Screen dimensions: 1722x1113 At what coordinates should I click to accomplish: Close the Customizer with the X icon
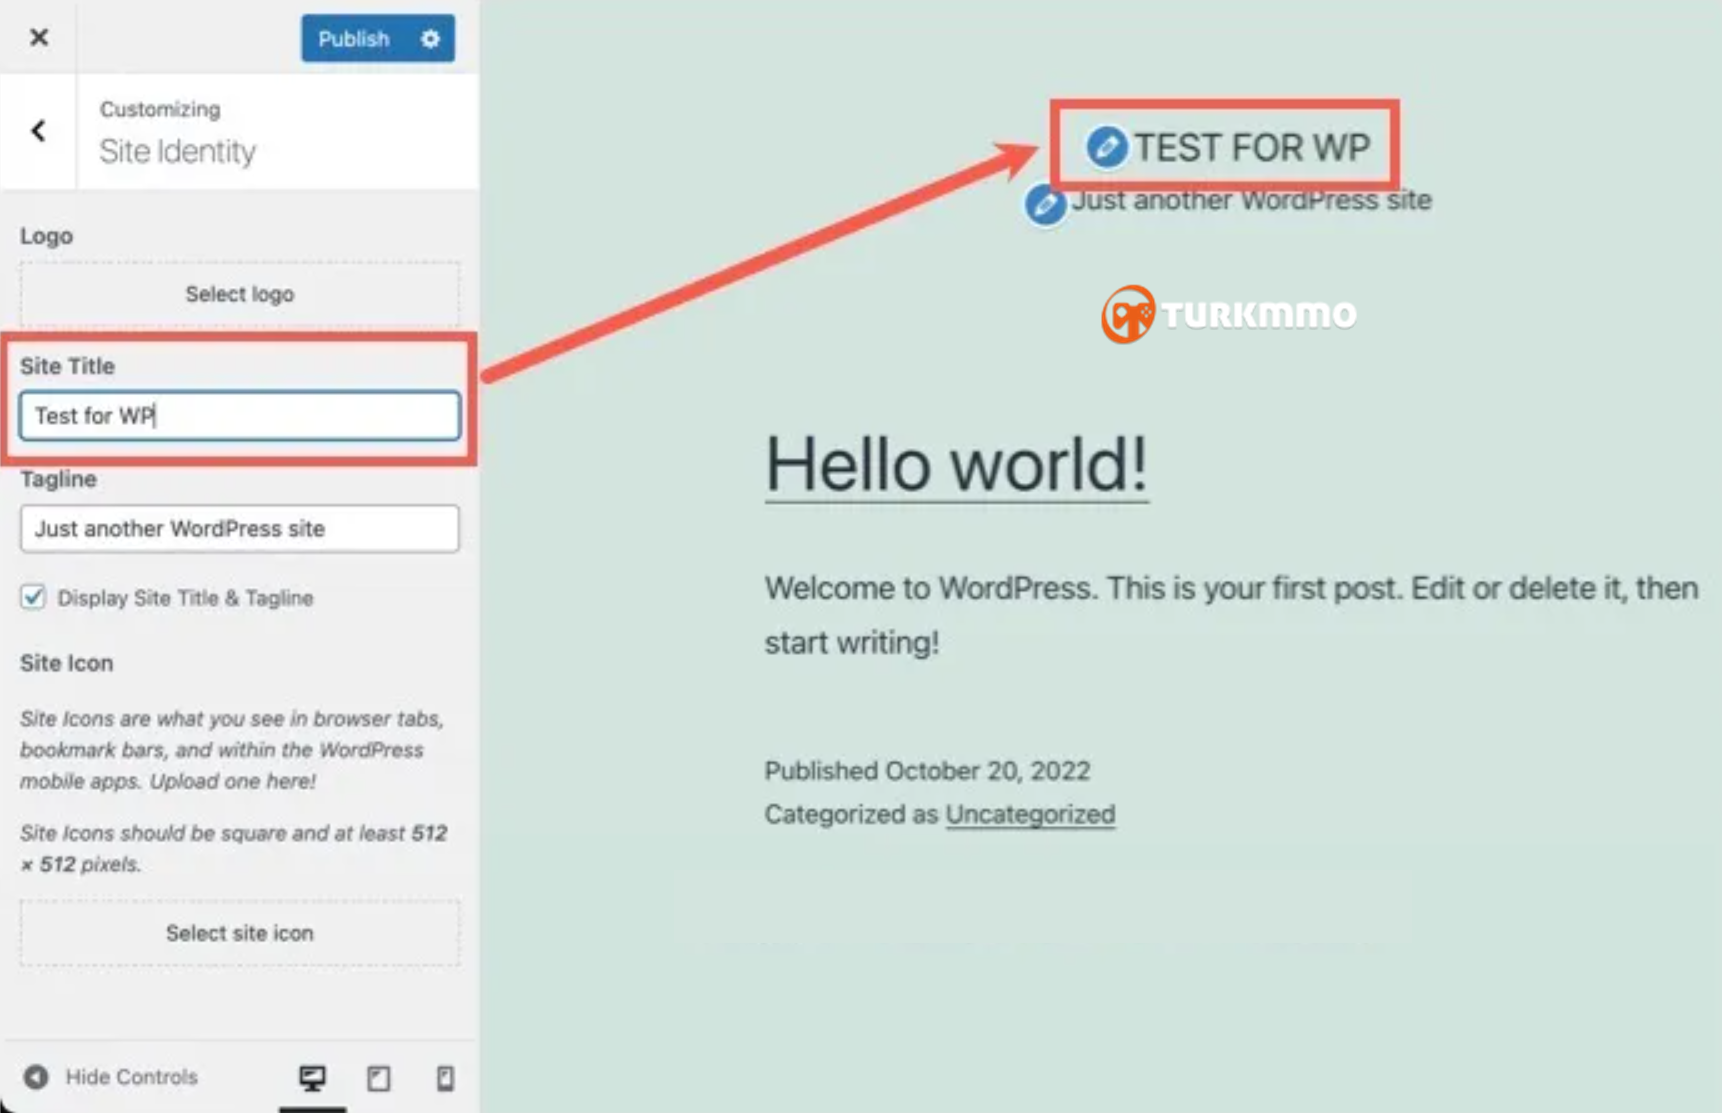point(39,38)
